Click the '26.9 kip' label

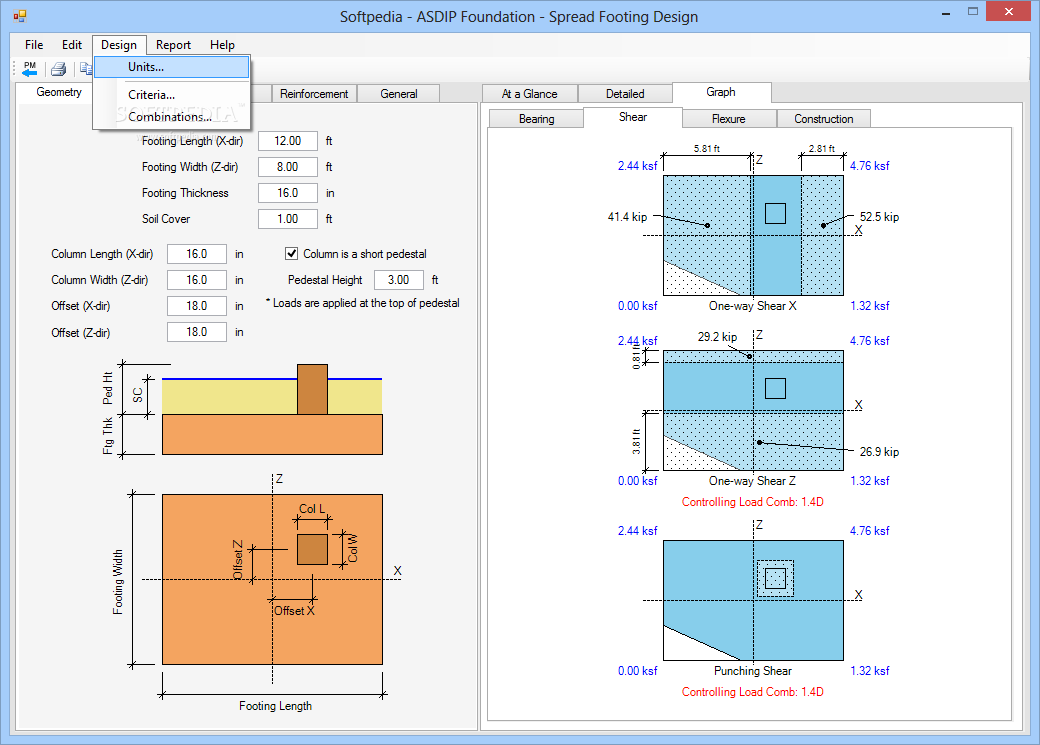[879, 452]
